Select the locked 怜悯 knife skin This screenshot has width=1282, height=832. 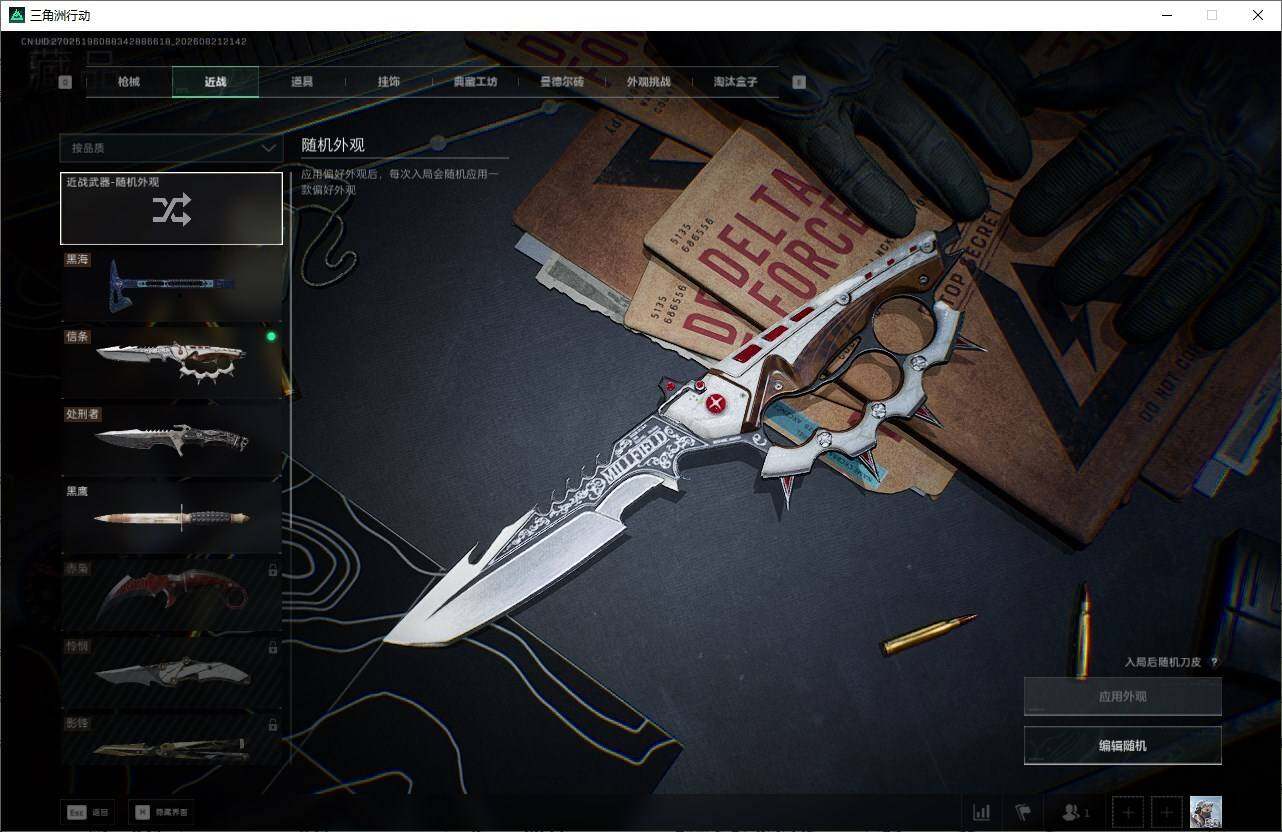click(x=171, y=671)
